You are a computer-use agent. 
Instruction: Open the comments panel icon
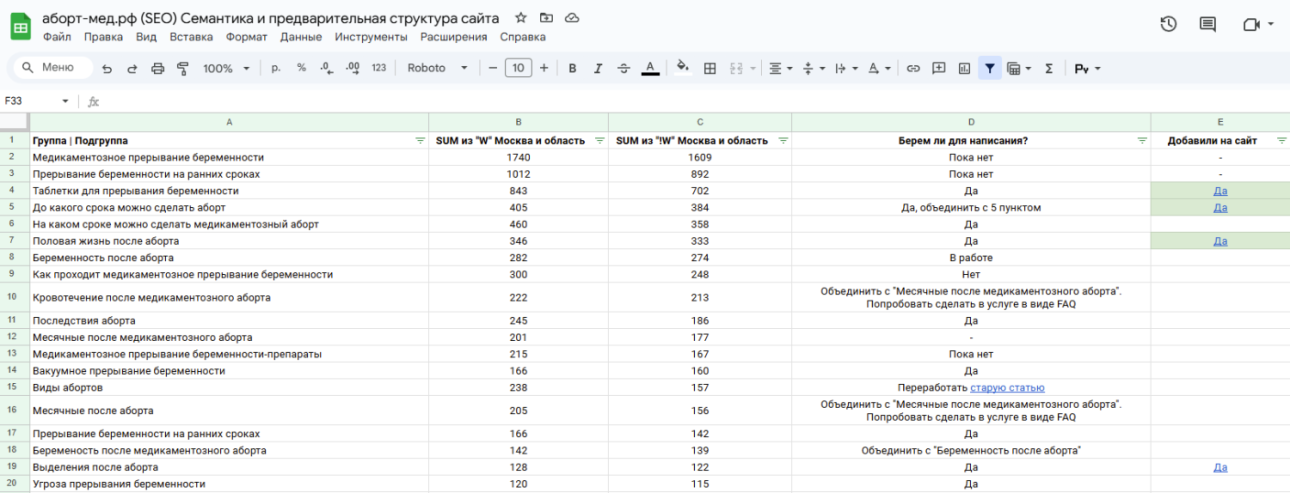[x=1208, y=25]
